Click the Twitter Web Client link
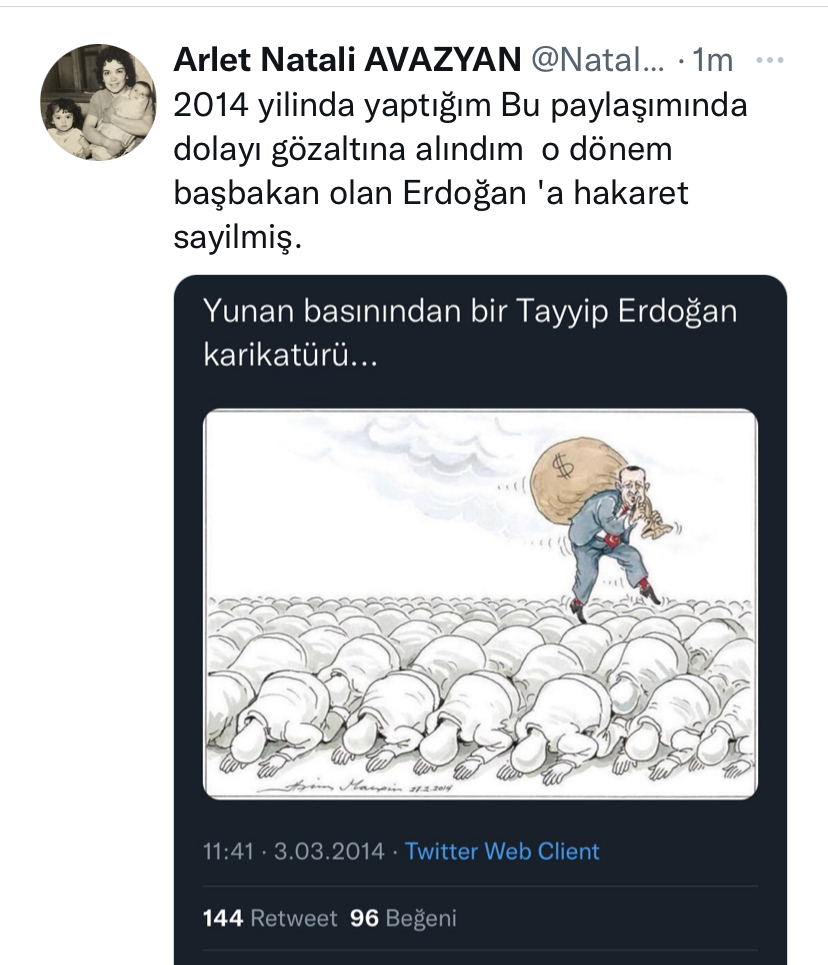This screenshot has height=965, width=828. [502, 851]
